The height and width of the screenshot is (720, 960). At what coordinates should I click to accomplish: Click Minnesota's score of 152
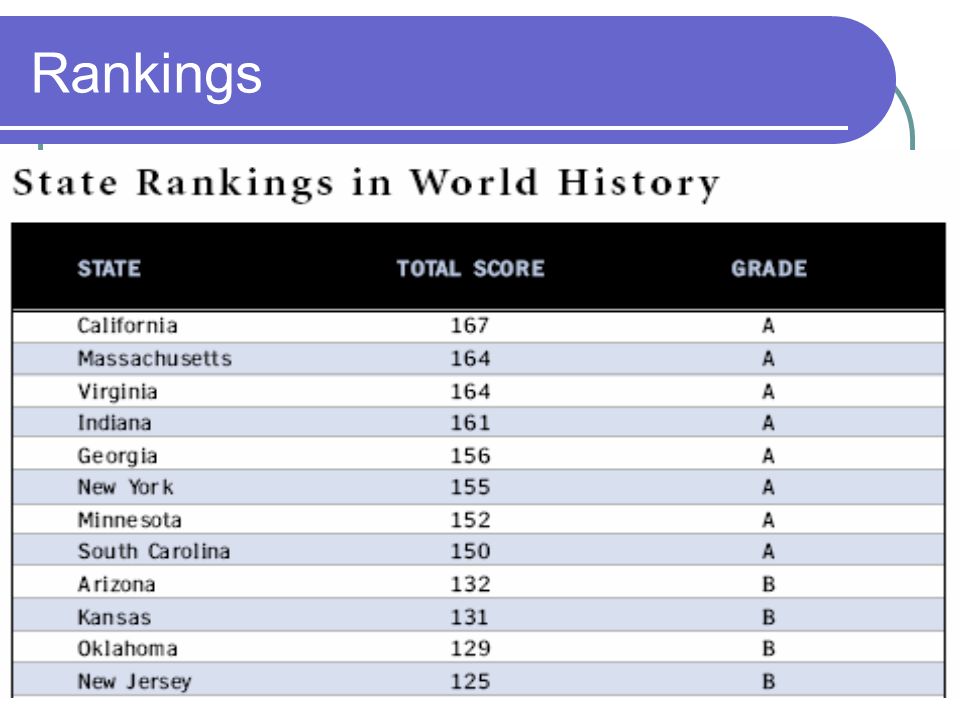point(470,520)
